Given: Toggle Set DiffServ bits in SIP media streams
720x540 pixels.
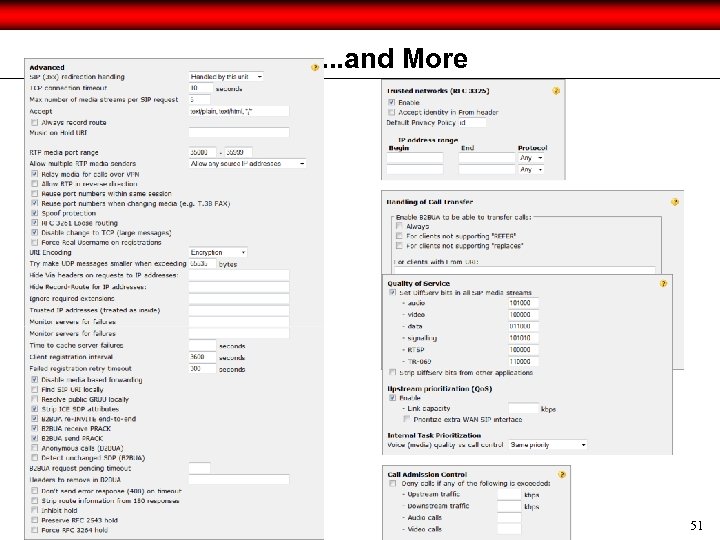Looking at the screenshot, I should (392, 292).
